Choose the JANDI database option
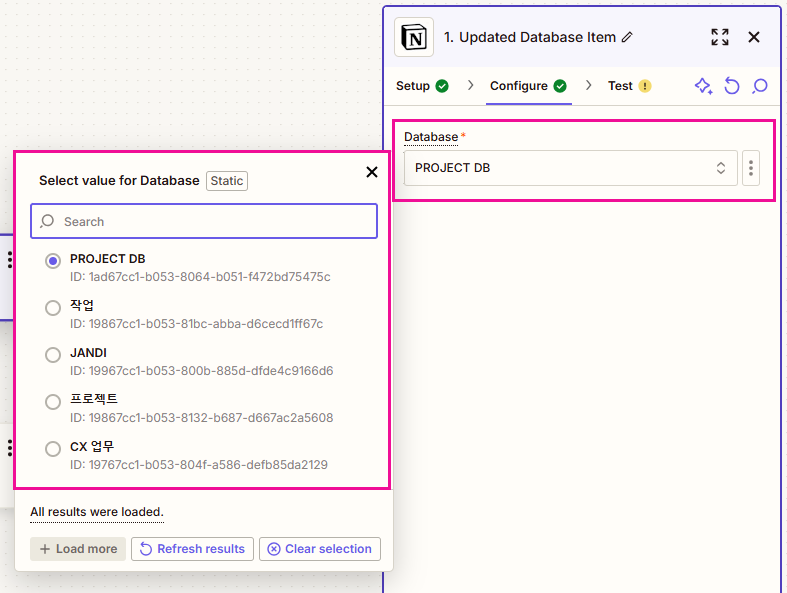 pyautogui.click(x=53, y=355)
